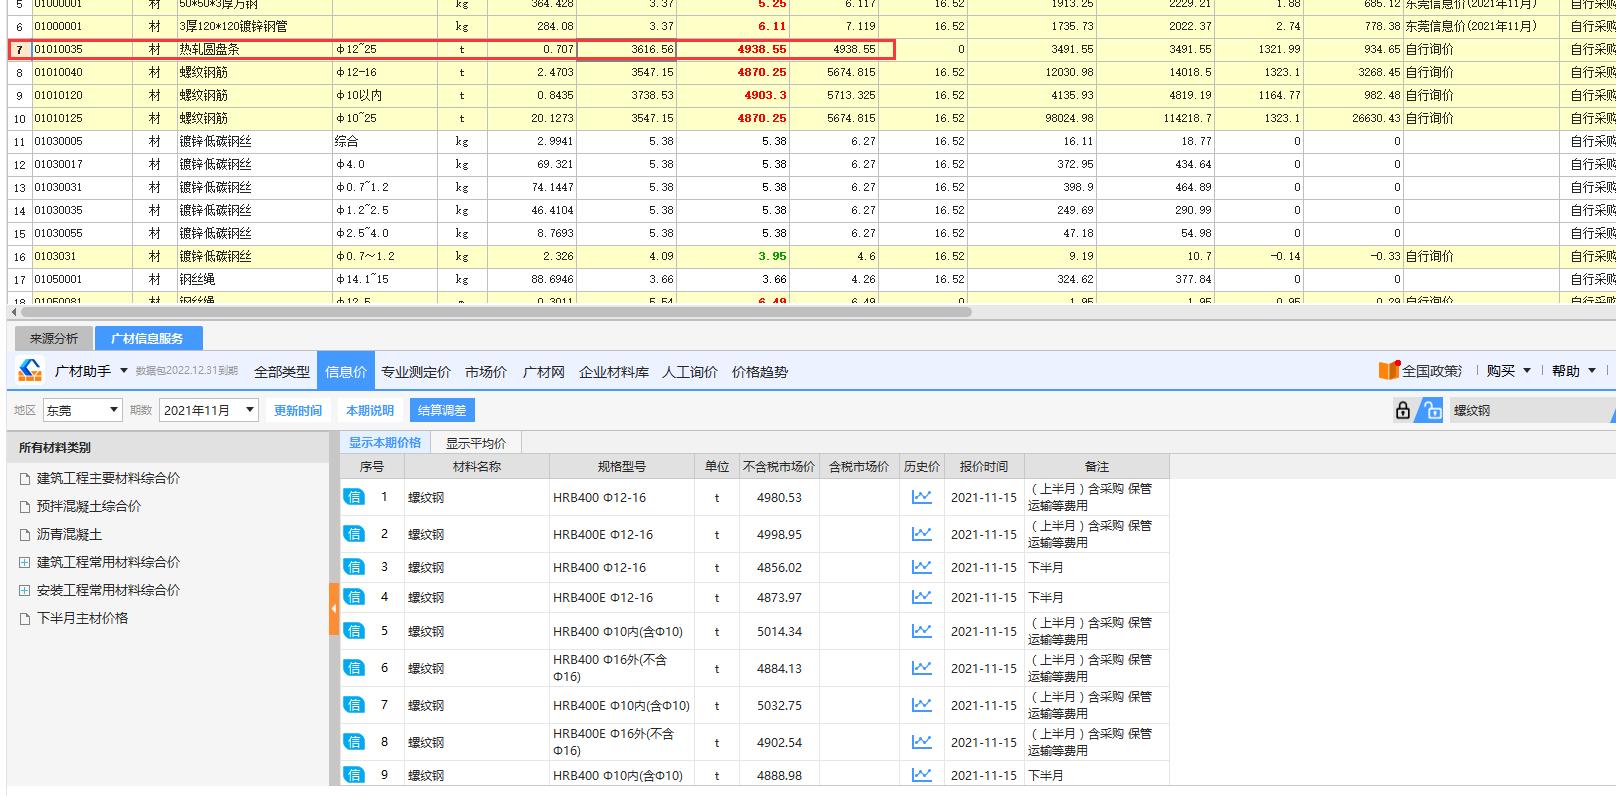Open the history price chart for row 5
The height and width of the screenshot is (796, 1616).
tap(921, 631)
